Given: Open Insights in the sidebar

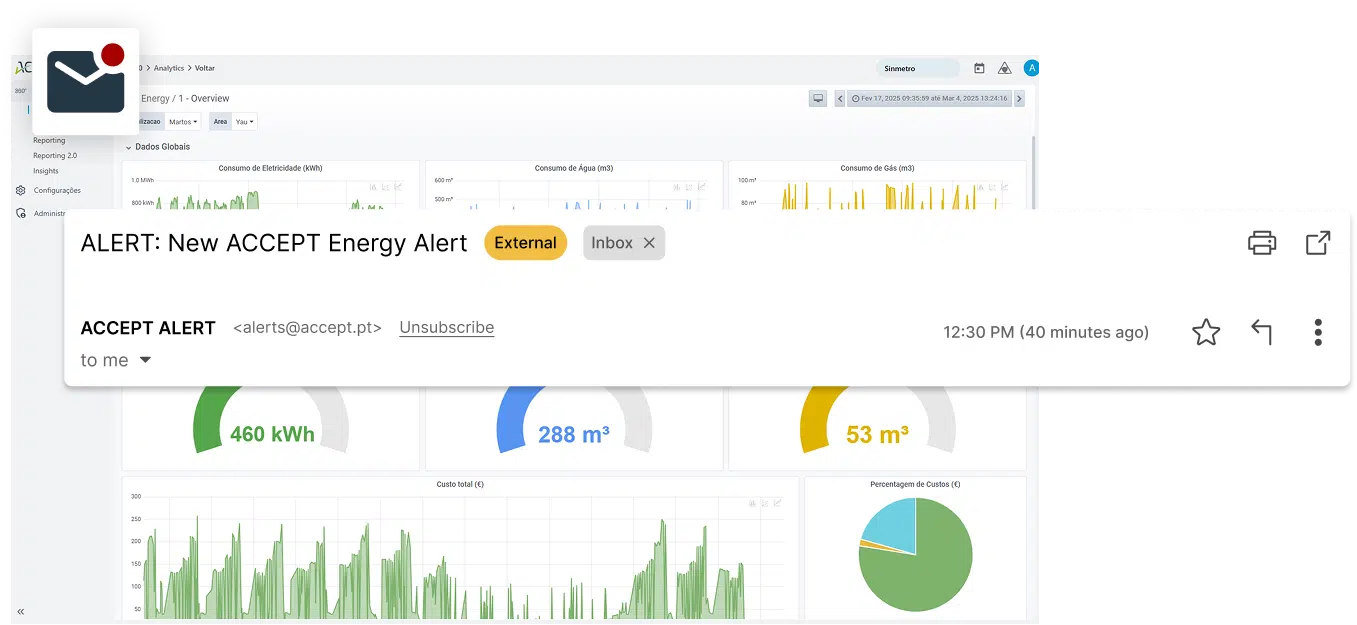Looking at the screenshot, I should pos(46,171).
